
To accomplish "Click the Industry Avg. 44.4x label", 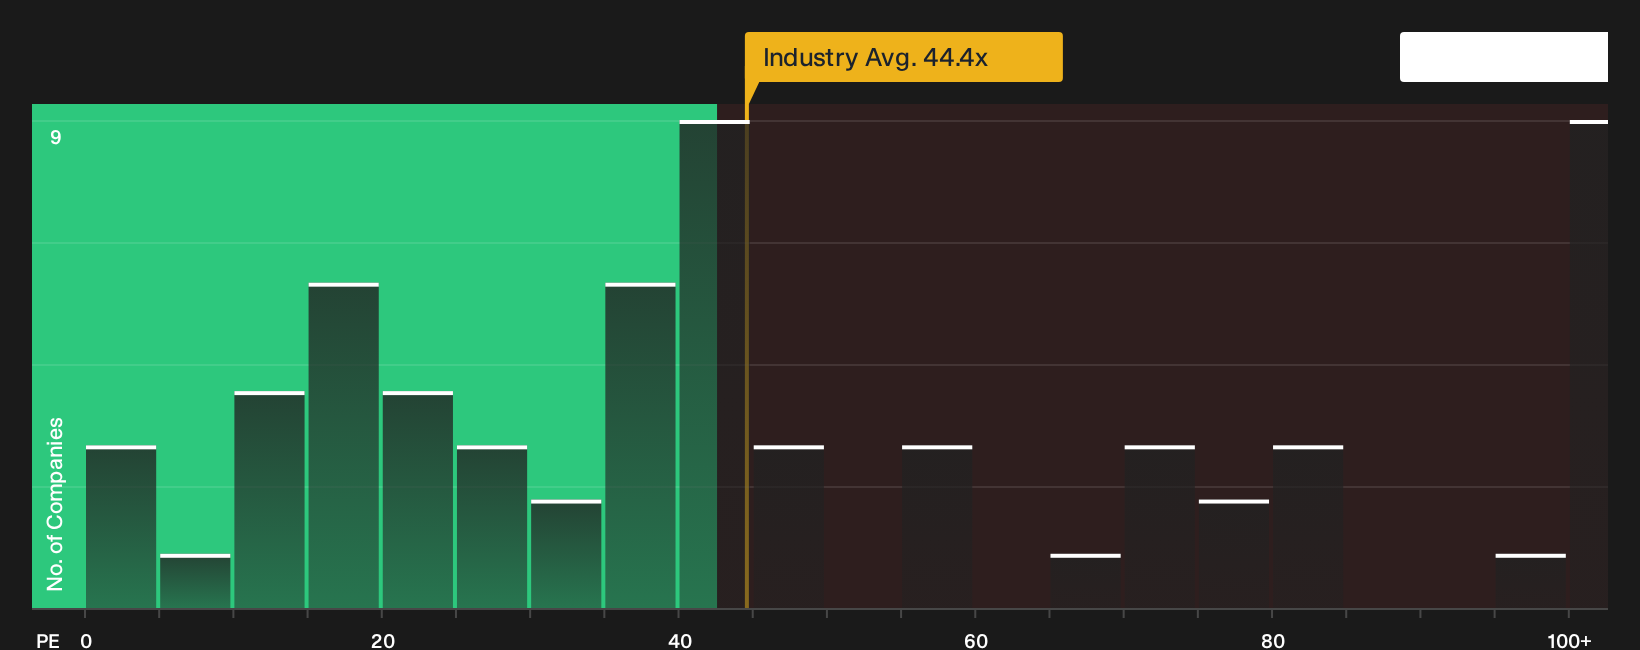I will [x=903, y=57].
